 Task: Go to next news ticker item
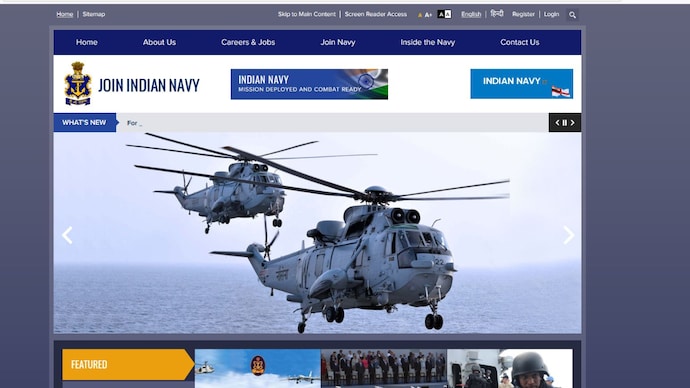pyautogui.click(x=573, y=123)
